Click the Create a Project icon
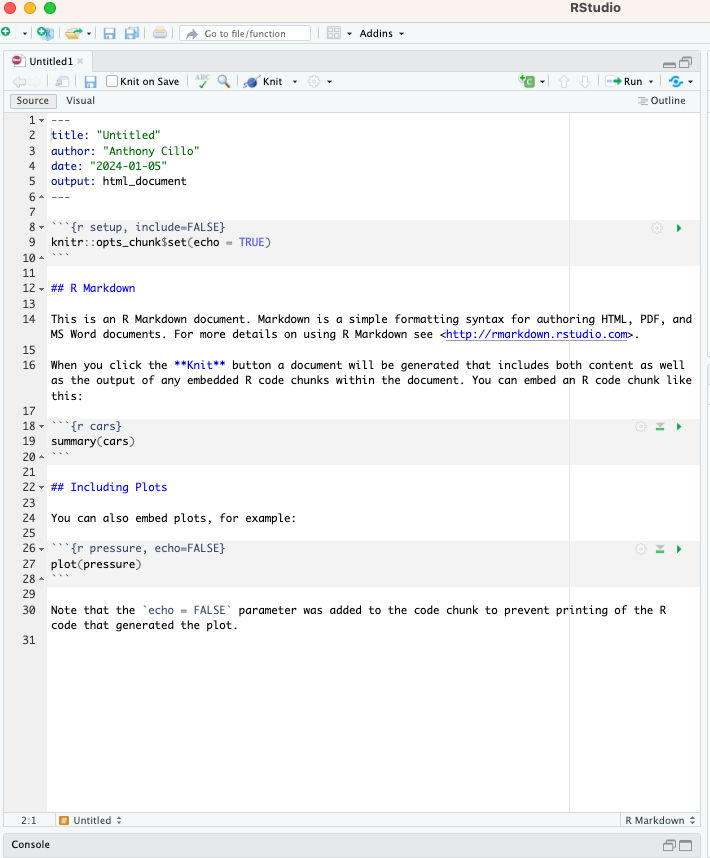 tap(45, 33)
